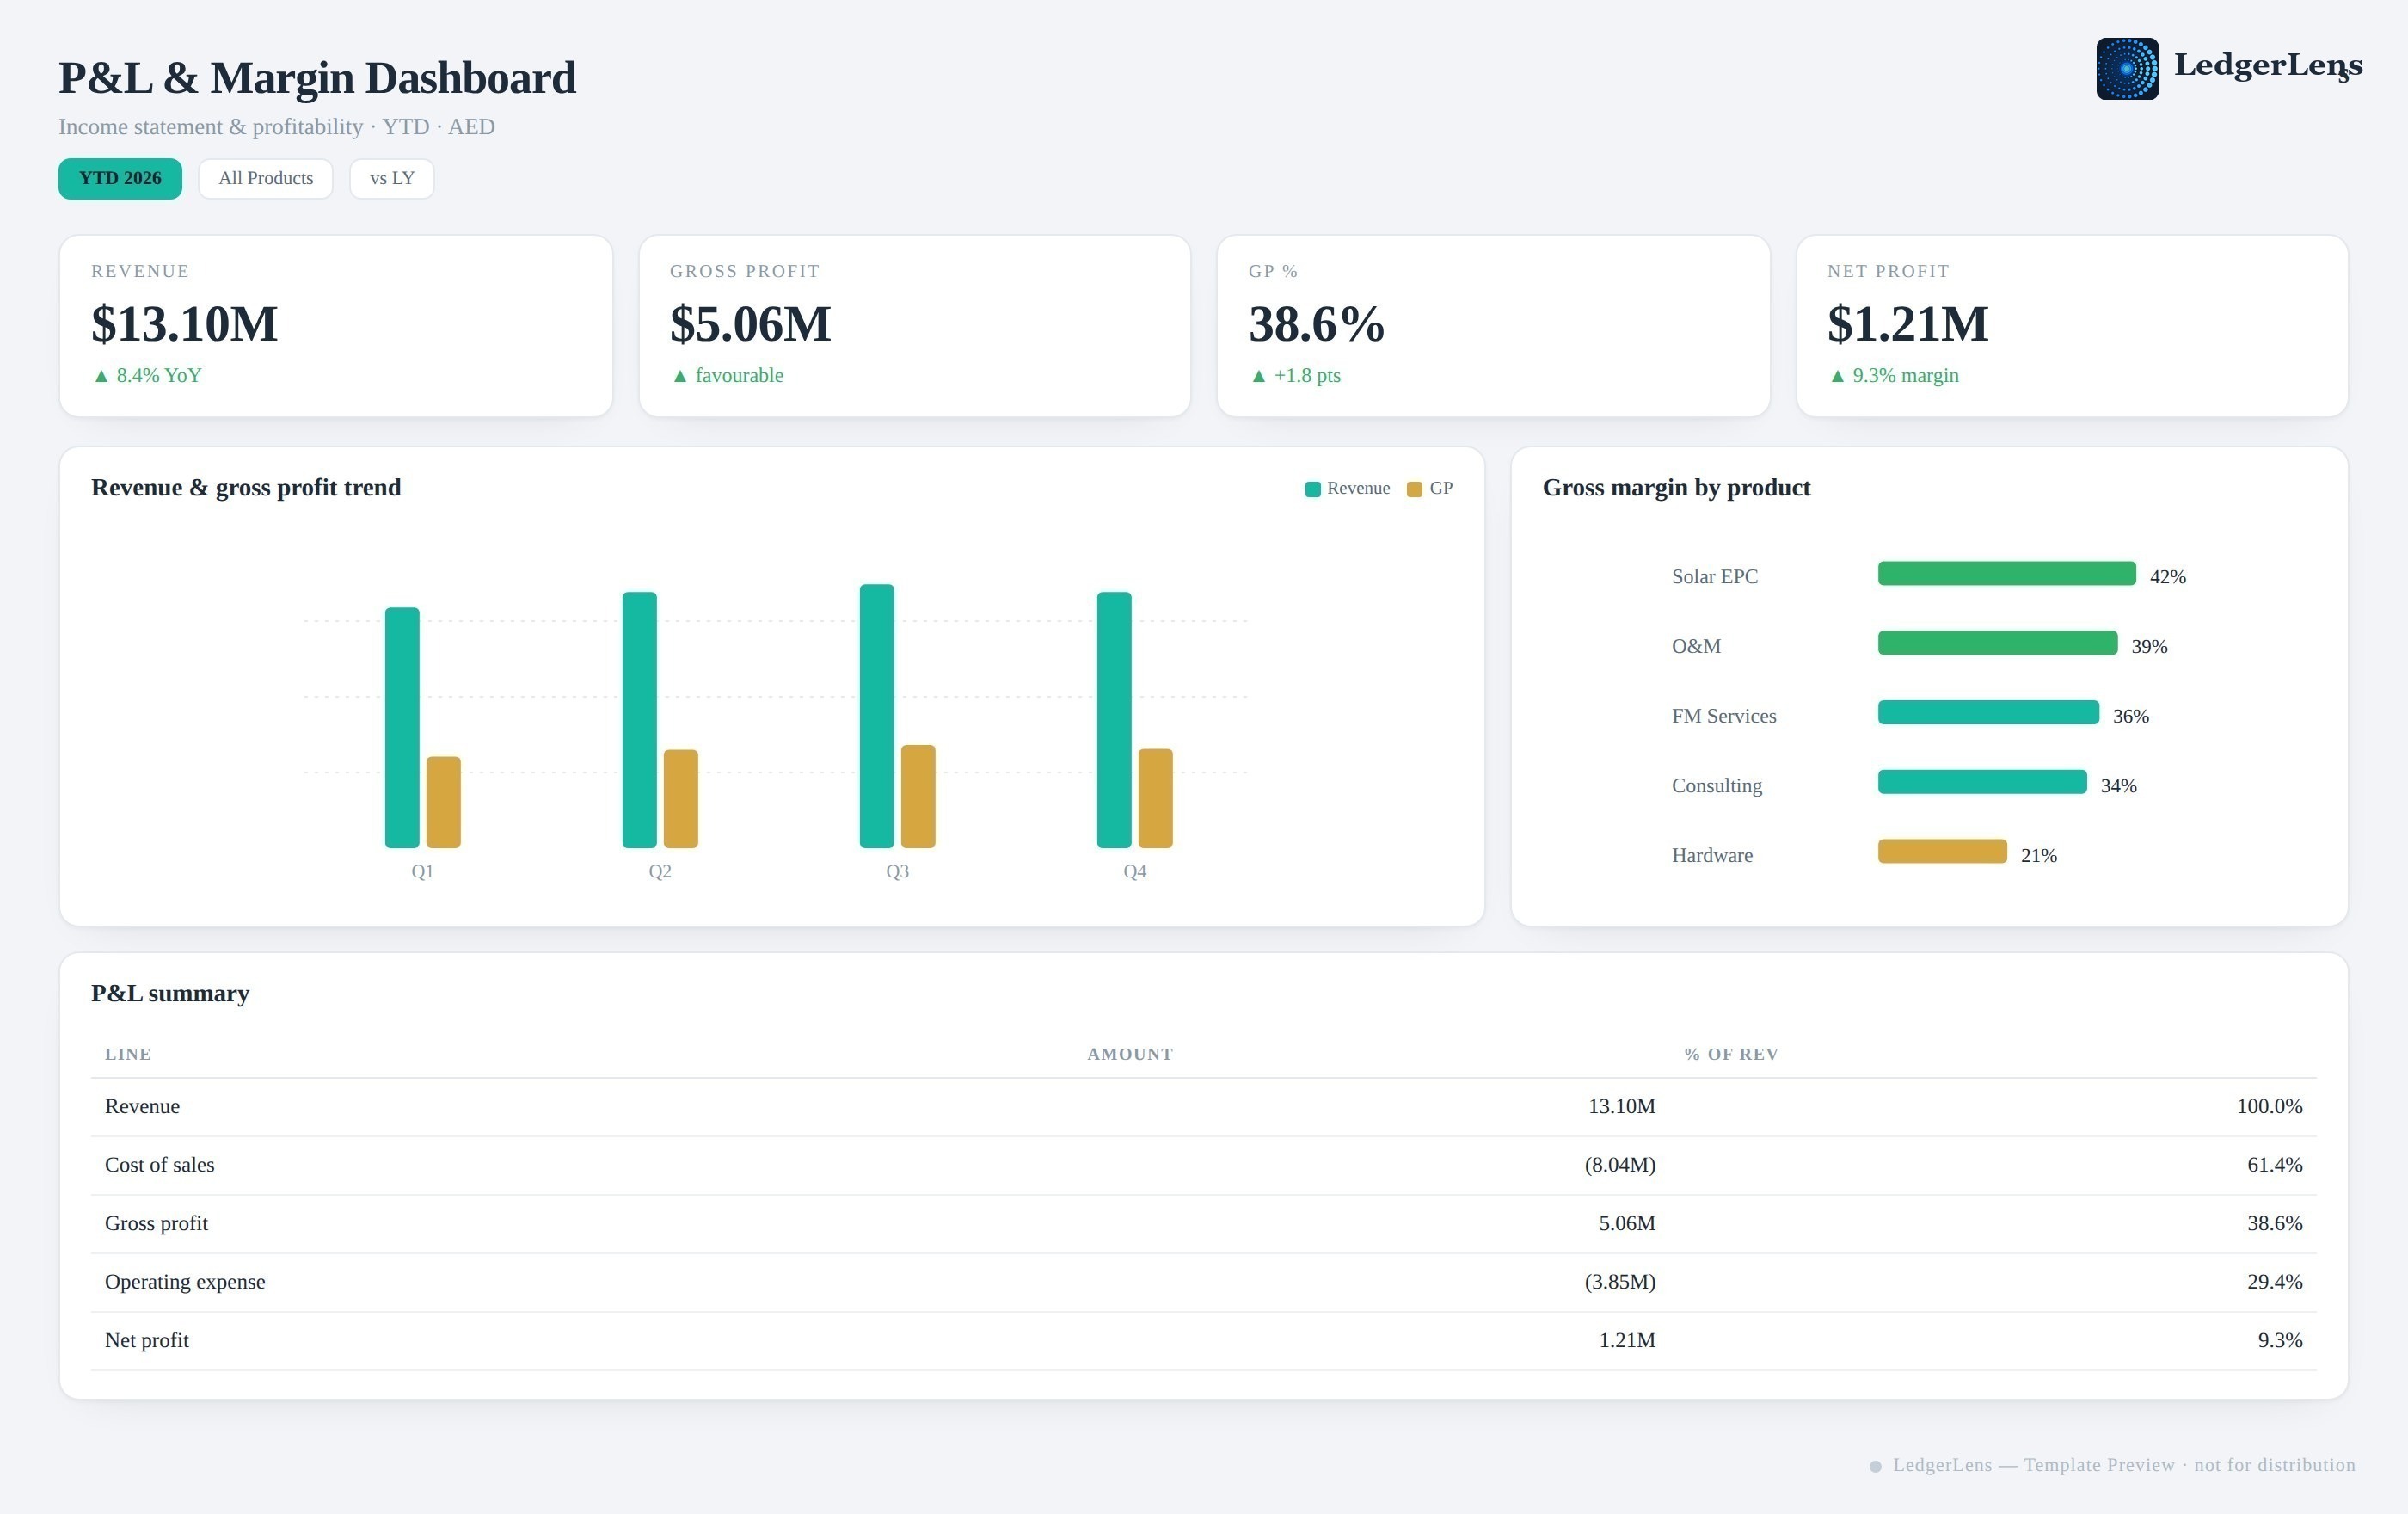Click the (3.85M) amount cell
Screen dimensions: 2408x1514
[x=1620, y=1282]
